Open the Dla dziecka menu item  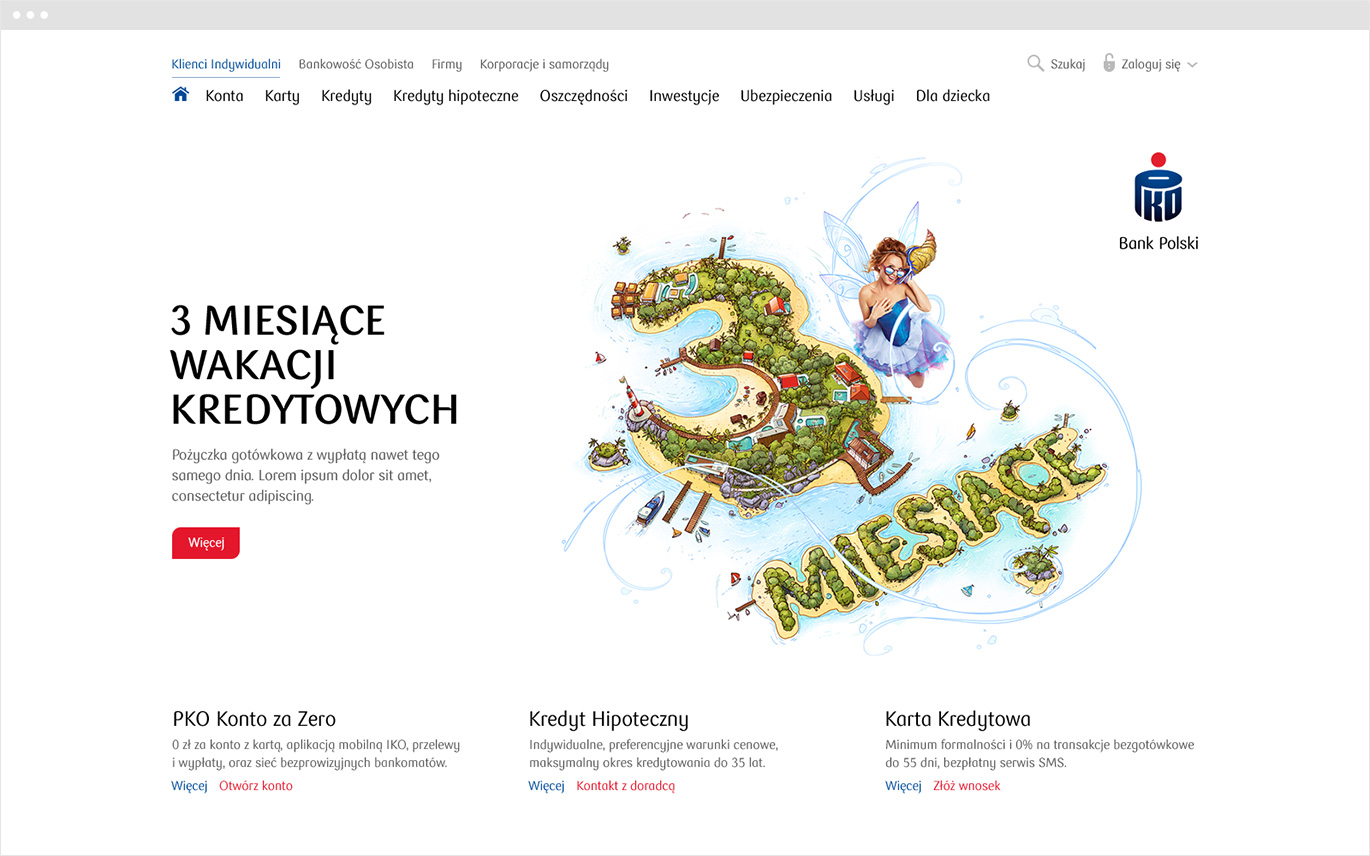pyautogui.click(x=952, y=95)
